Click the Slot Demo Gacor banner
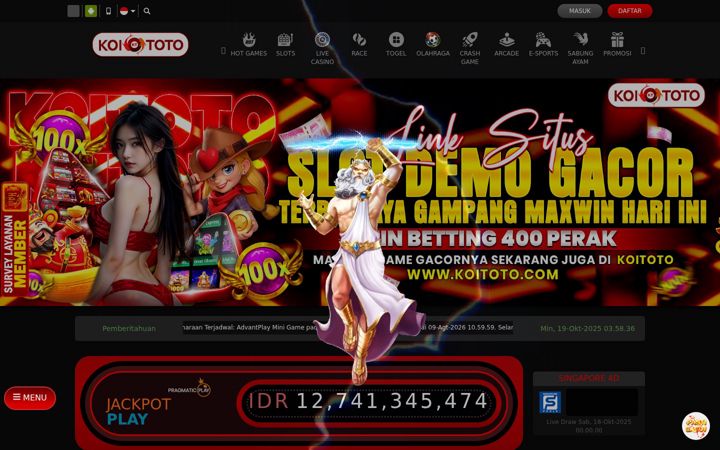 click(x=360, y=192)
